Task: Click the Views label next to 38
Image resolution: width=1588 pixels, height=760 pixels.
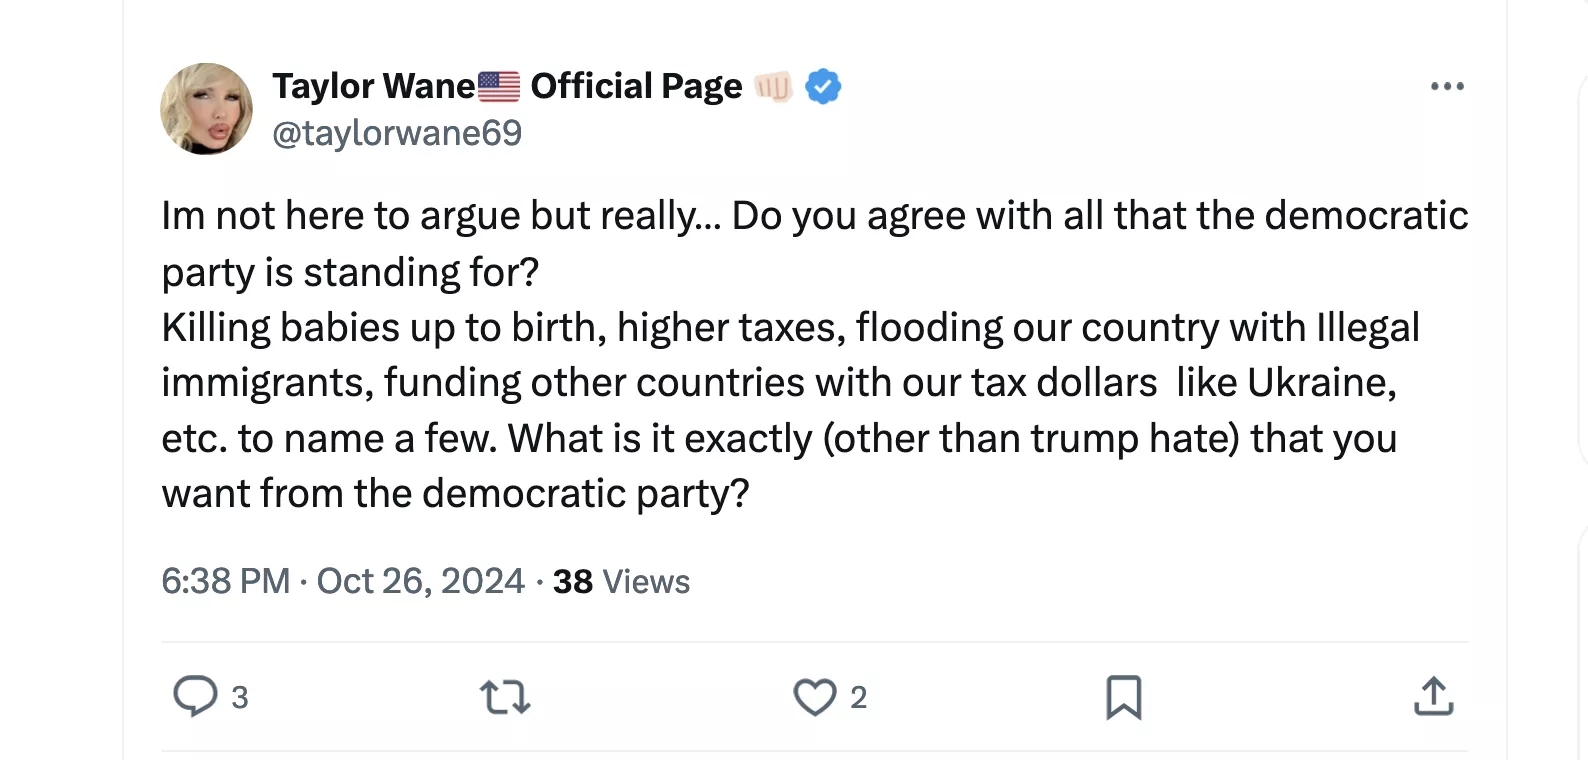Action: [646, 582]
